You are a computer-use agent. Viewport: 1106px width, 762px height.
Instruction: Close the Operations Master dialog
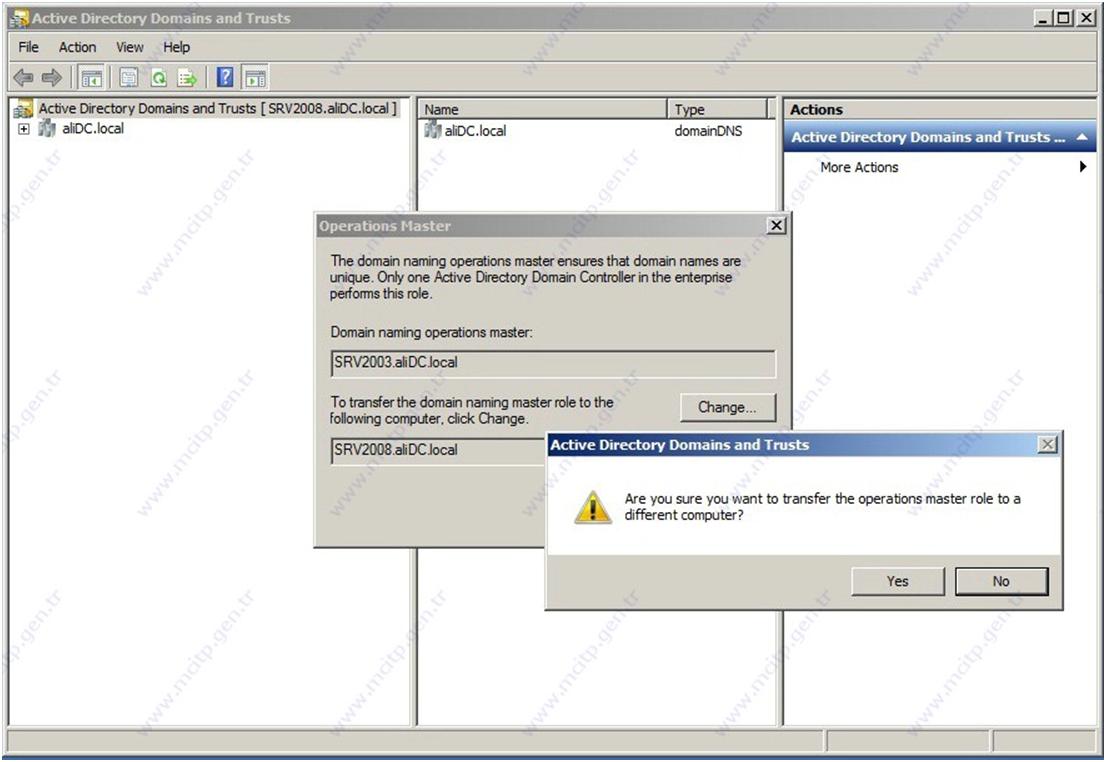click(776, 225)
